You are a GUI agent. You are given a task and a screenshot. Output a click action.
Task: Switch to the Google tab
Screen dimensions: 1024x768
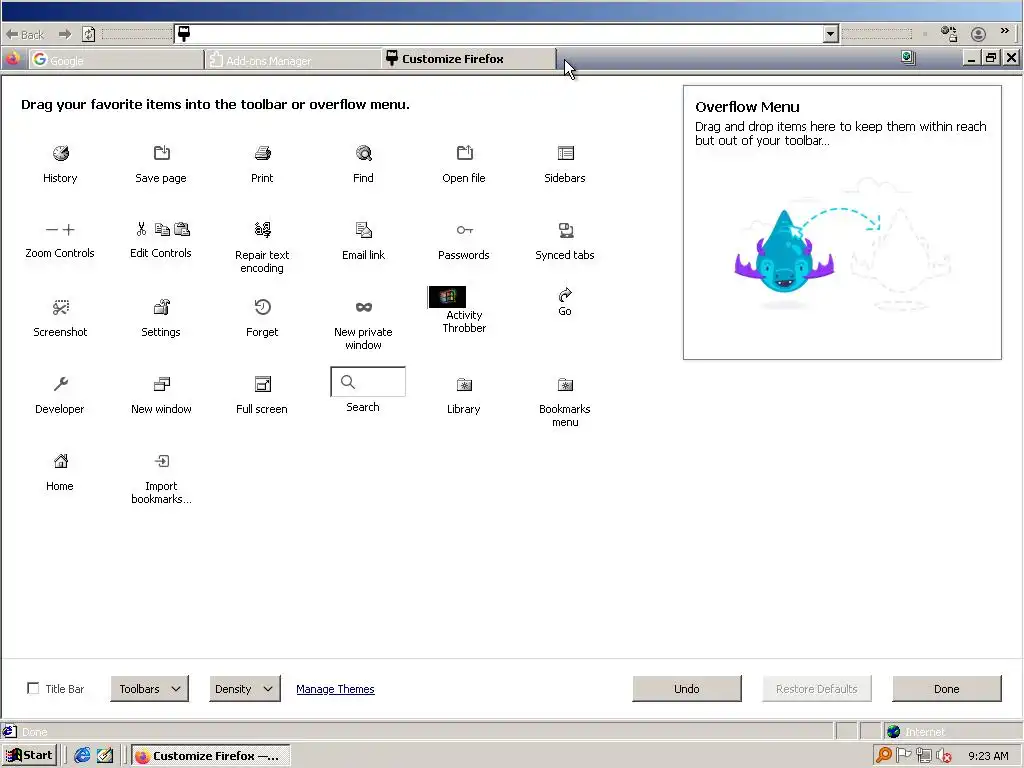click(x=116, y=60)
